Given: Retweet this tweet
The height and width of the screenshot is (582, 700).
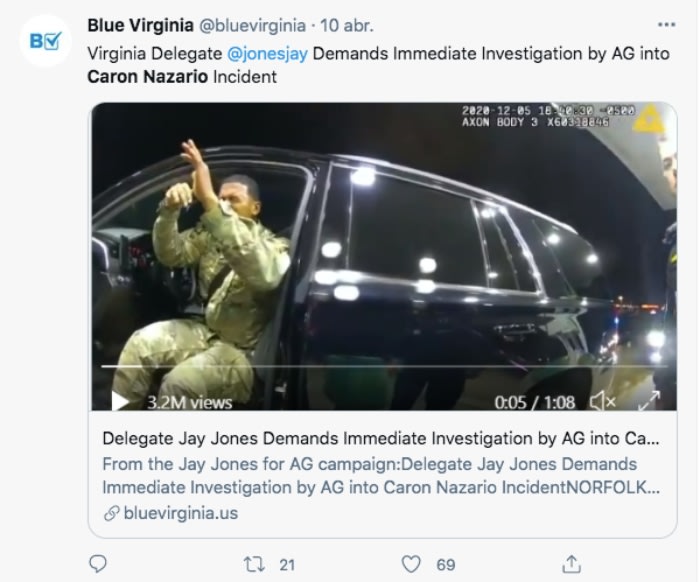Looking at the screenshot, I should pyautogui.click(x=255, y=564).
